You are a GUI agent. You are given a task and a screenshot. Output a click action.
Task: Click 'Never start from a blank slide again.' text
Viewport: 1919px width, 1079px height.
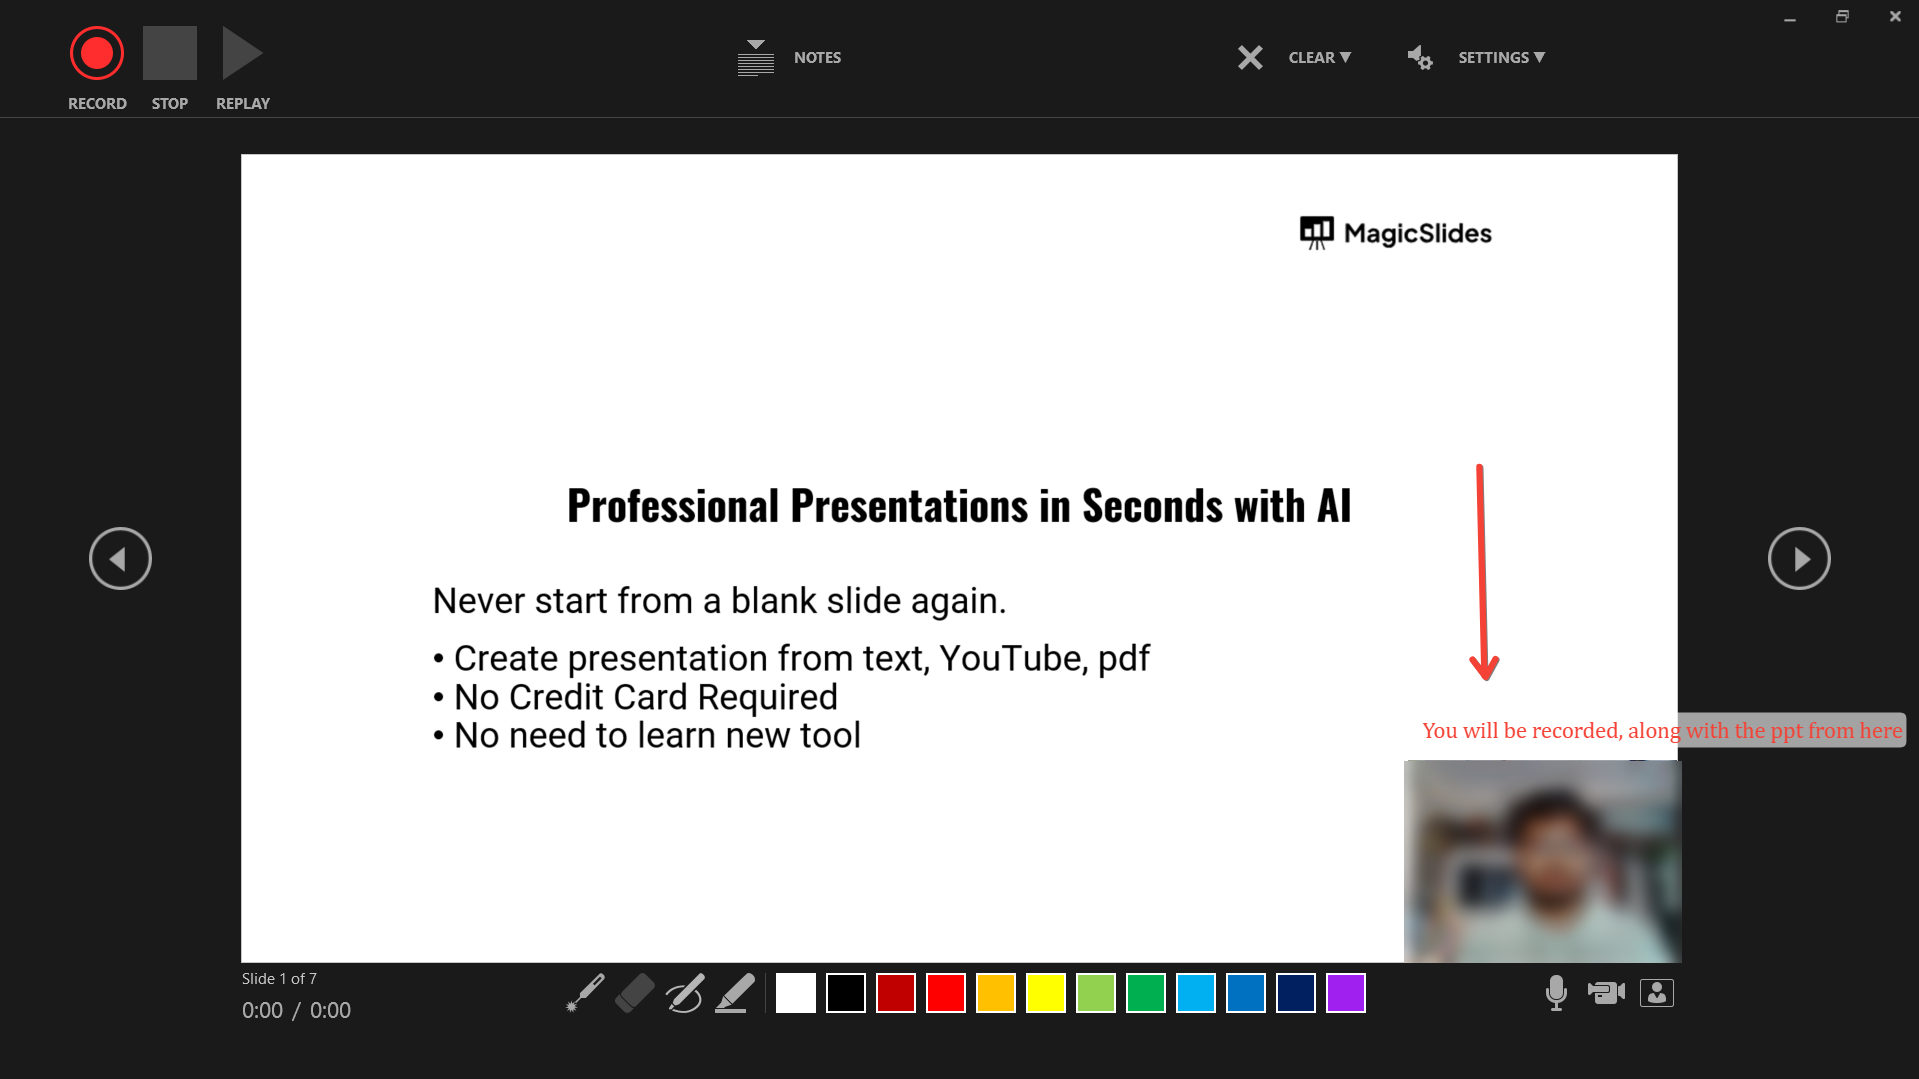719,601
